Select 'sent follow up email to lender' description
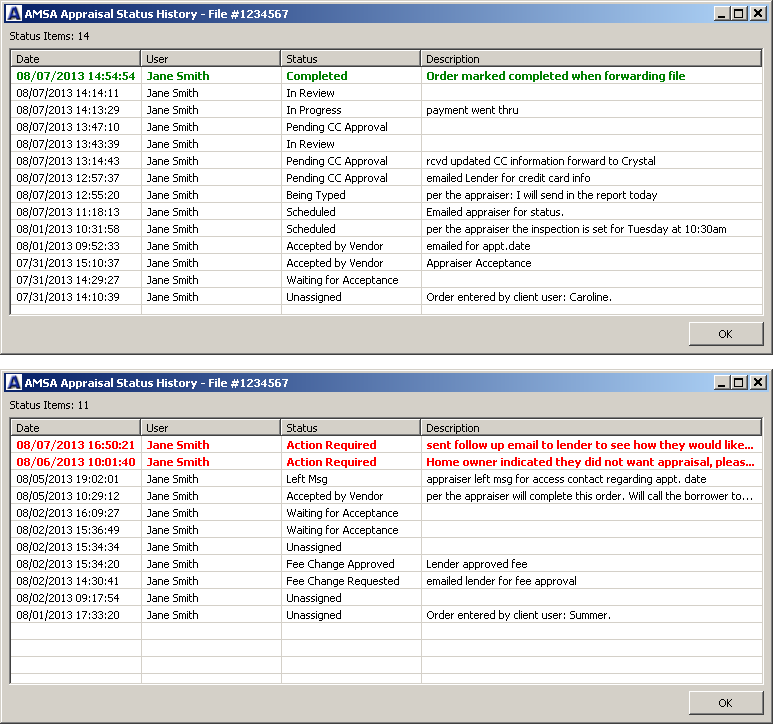The image size is (773, 724). [x=590, y=445]
